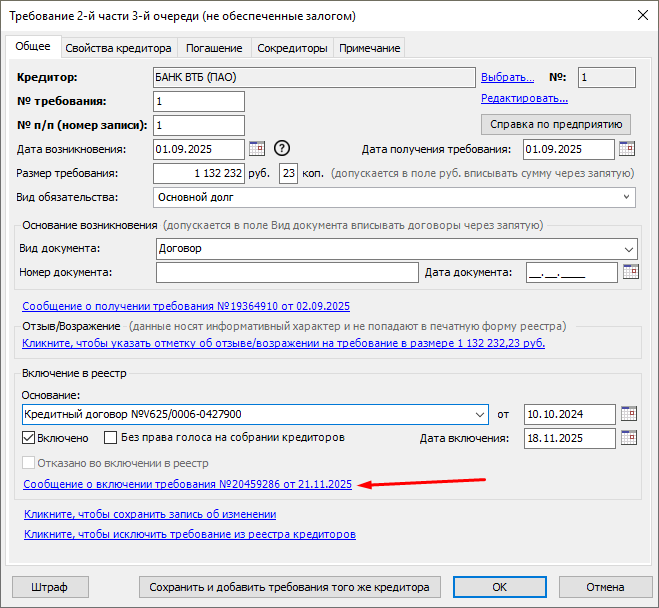Open calendar for Дата получения требования

coord(627,149)
